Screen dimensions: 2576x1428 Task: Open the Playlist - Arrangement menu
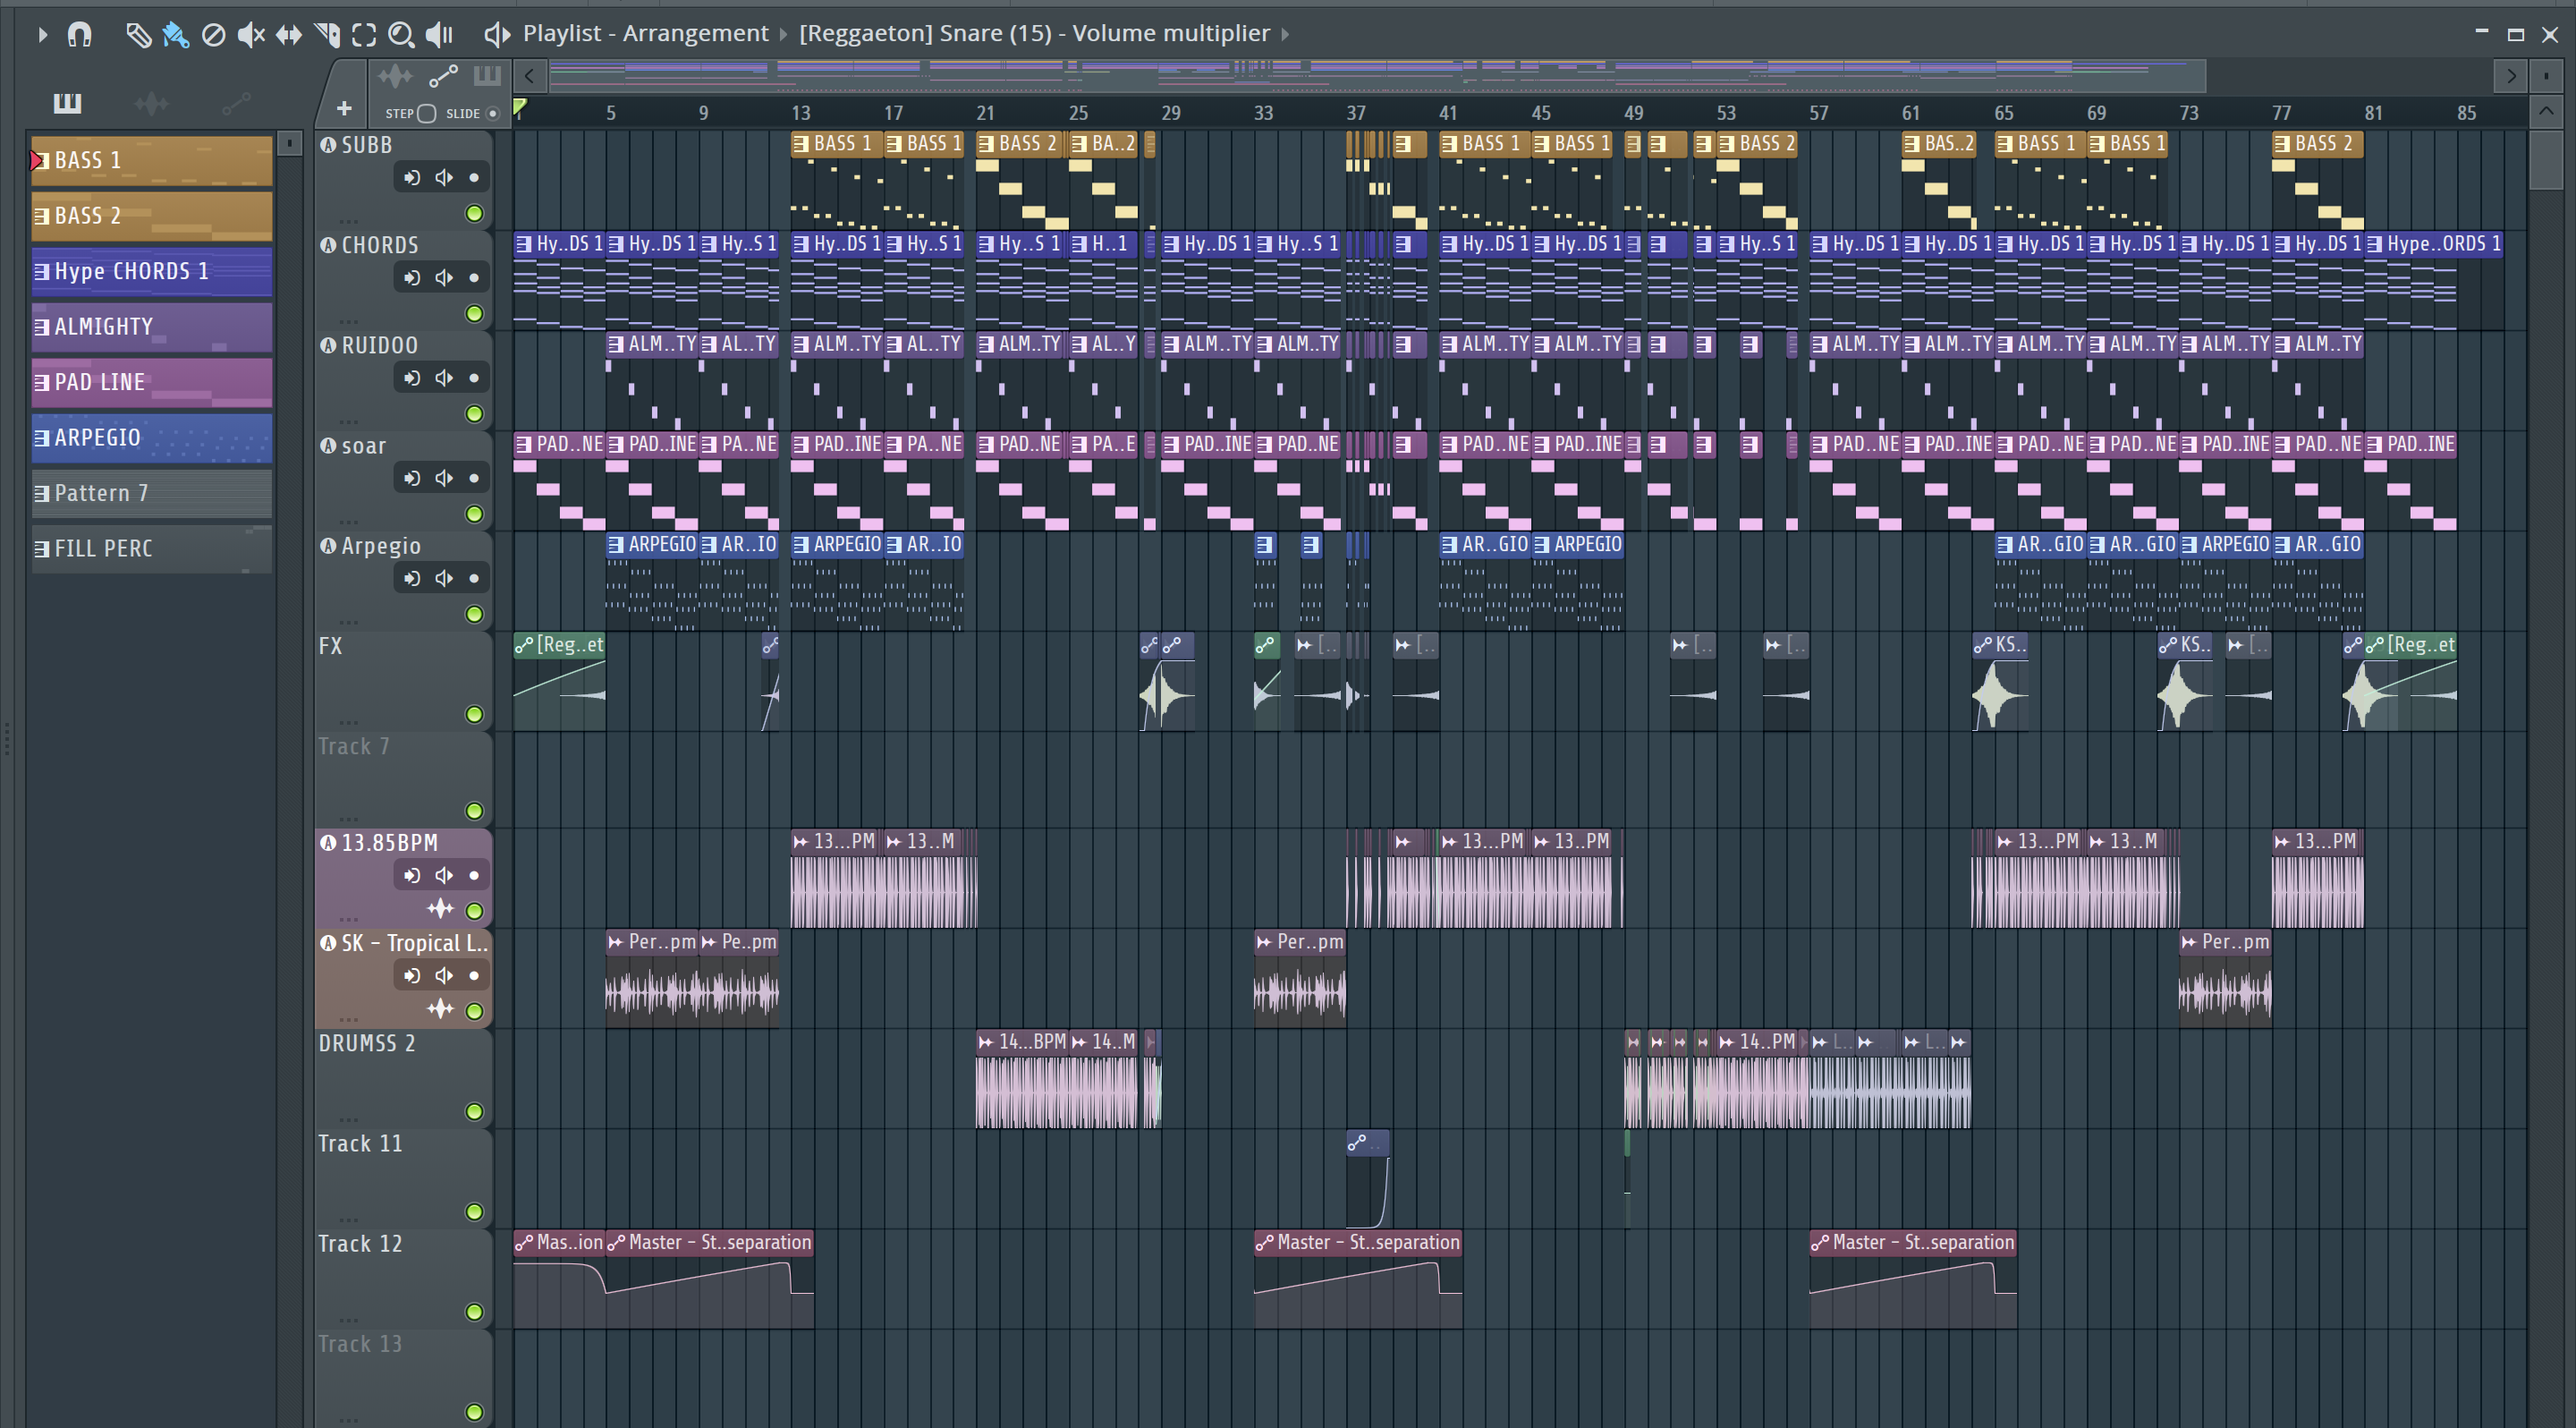point(645,33)
